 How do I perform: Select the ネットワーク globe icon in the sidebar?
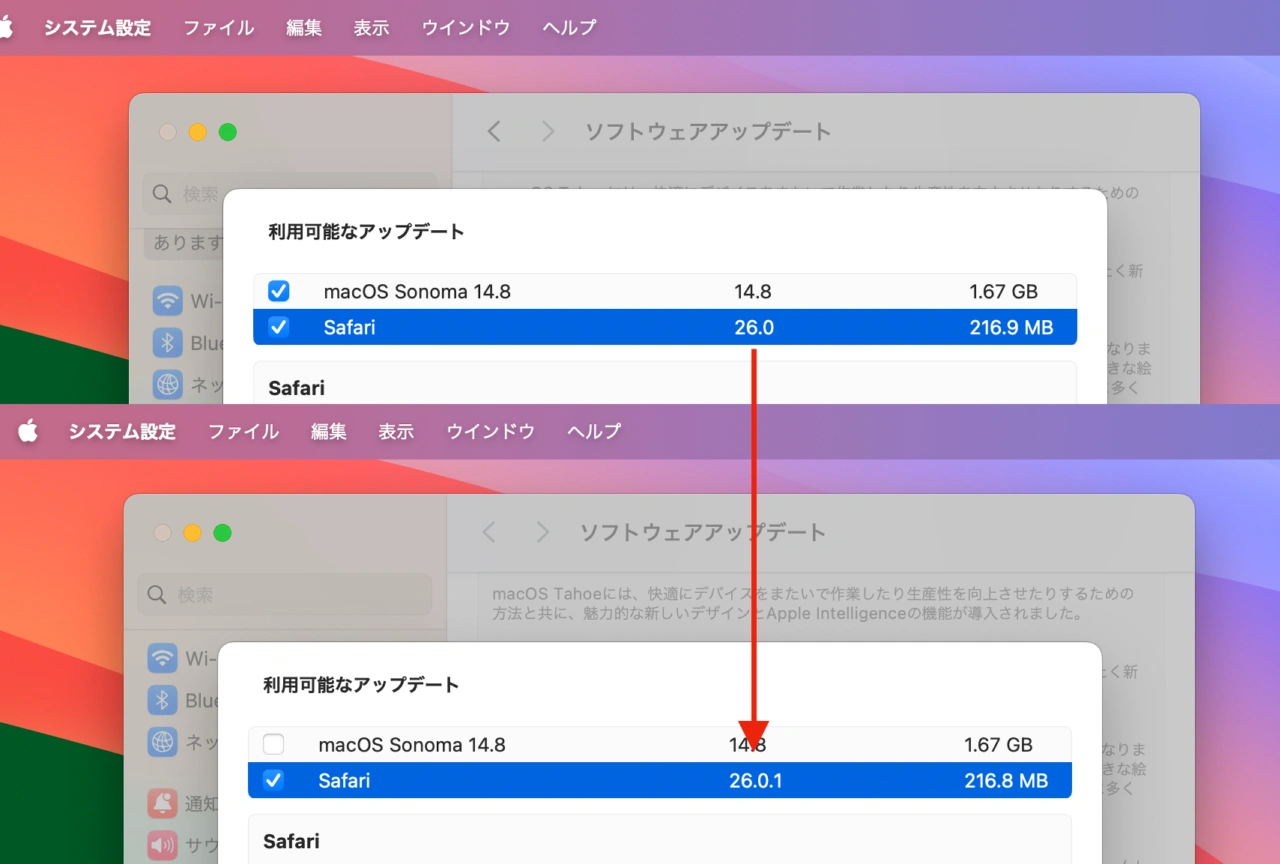[167, 385]
